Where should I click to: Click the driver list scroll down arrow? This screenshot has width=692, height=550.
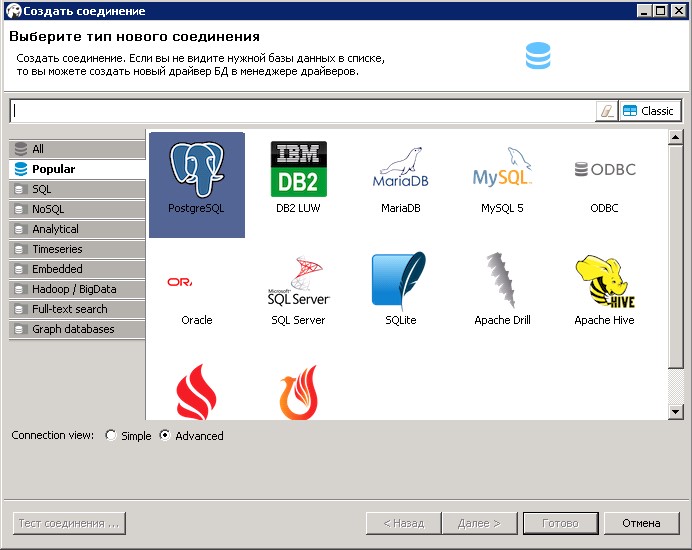tap(675, 412)
